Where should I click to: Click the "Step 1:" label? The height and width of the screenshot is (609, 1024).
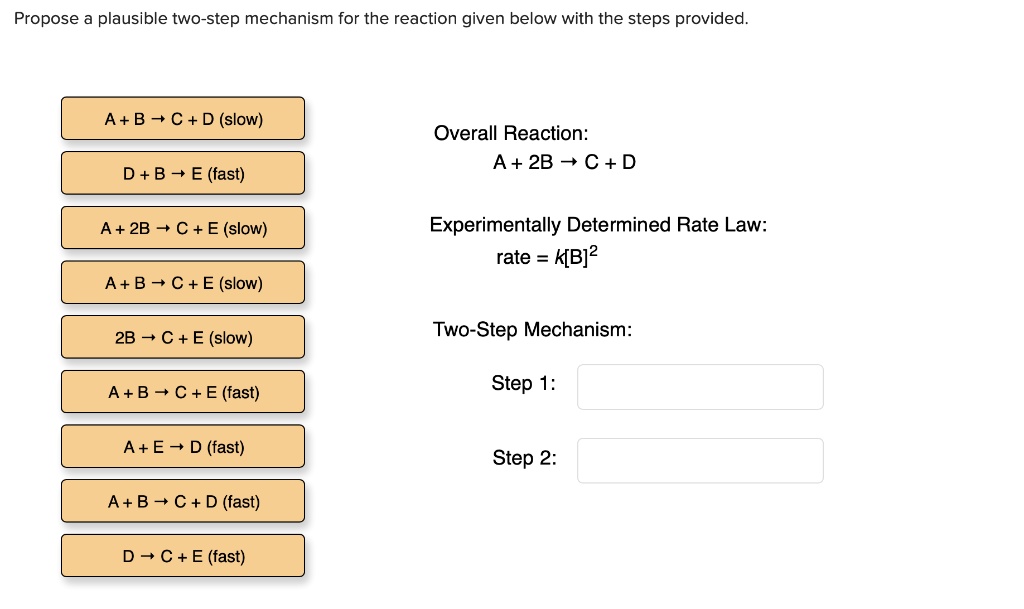pyautogui.click(x=523, y=383)
